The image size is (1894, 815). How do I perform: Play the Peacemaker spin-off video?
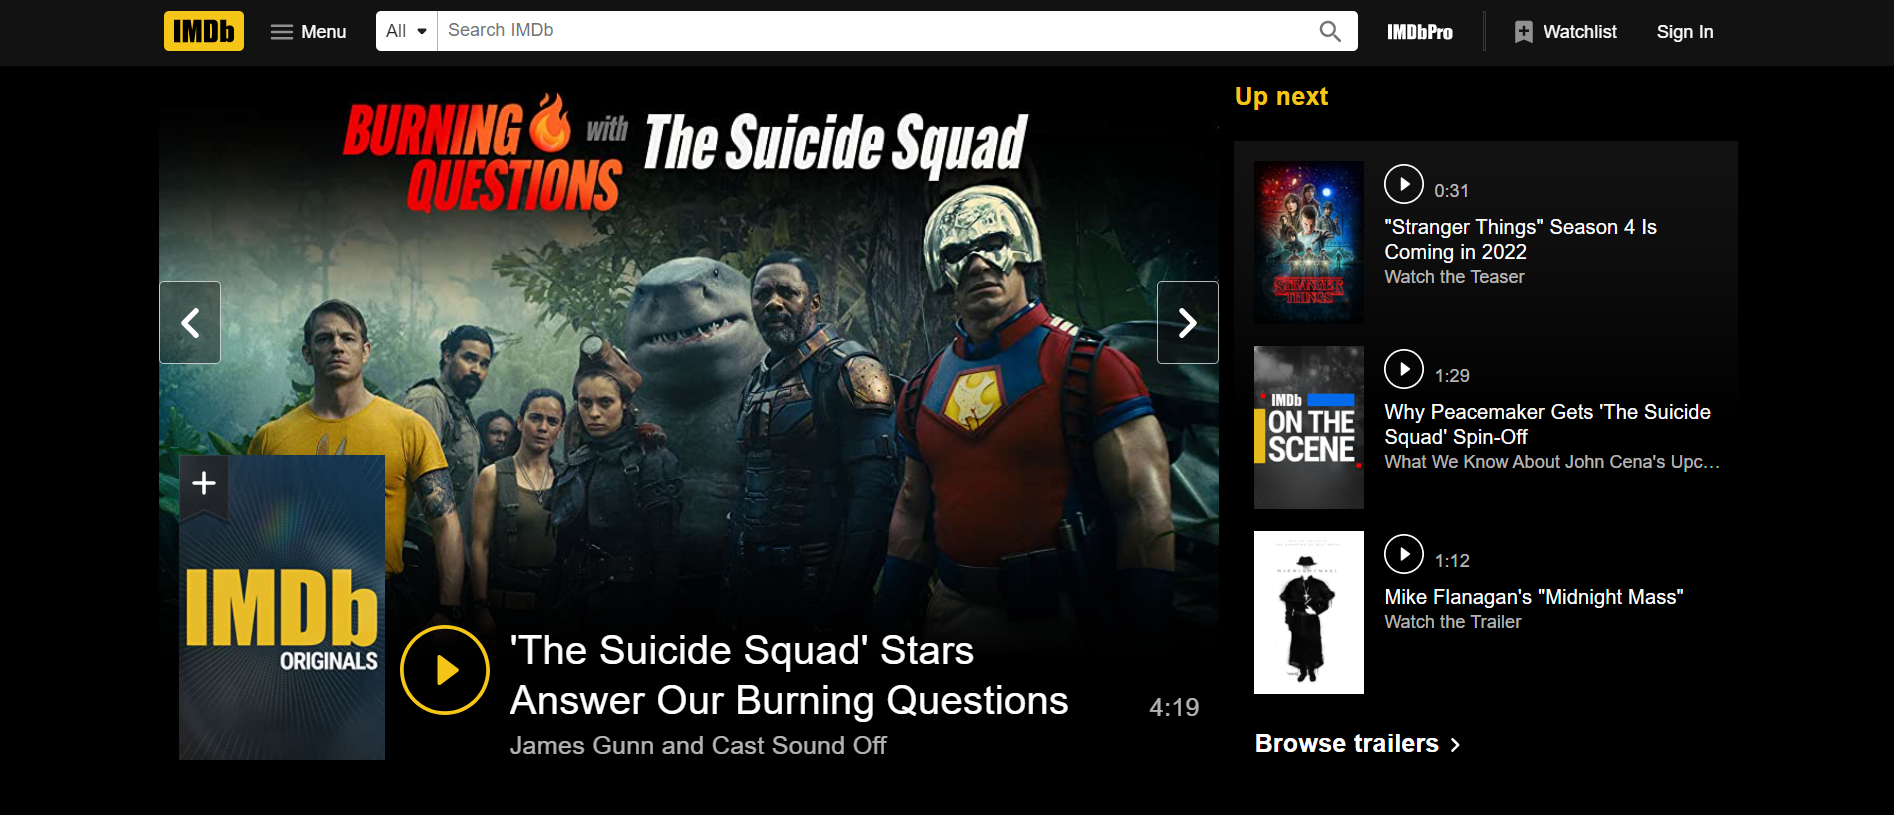[1404, 369]
